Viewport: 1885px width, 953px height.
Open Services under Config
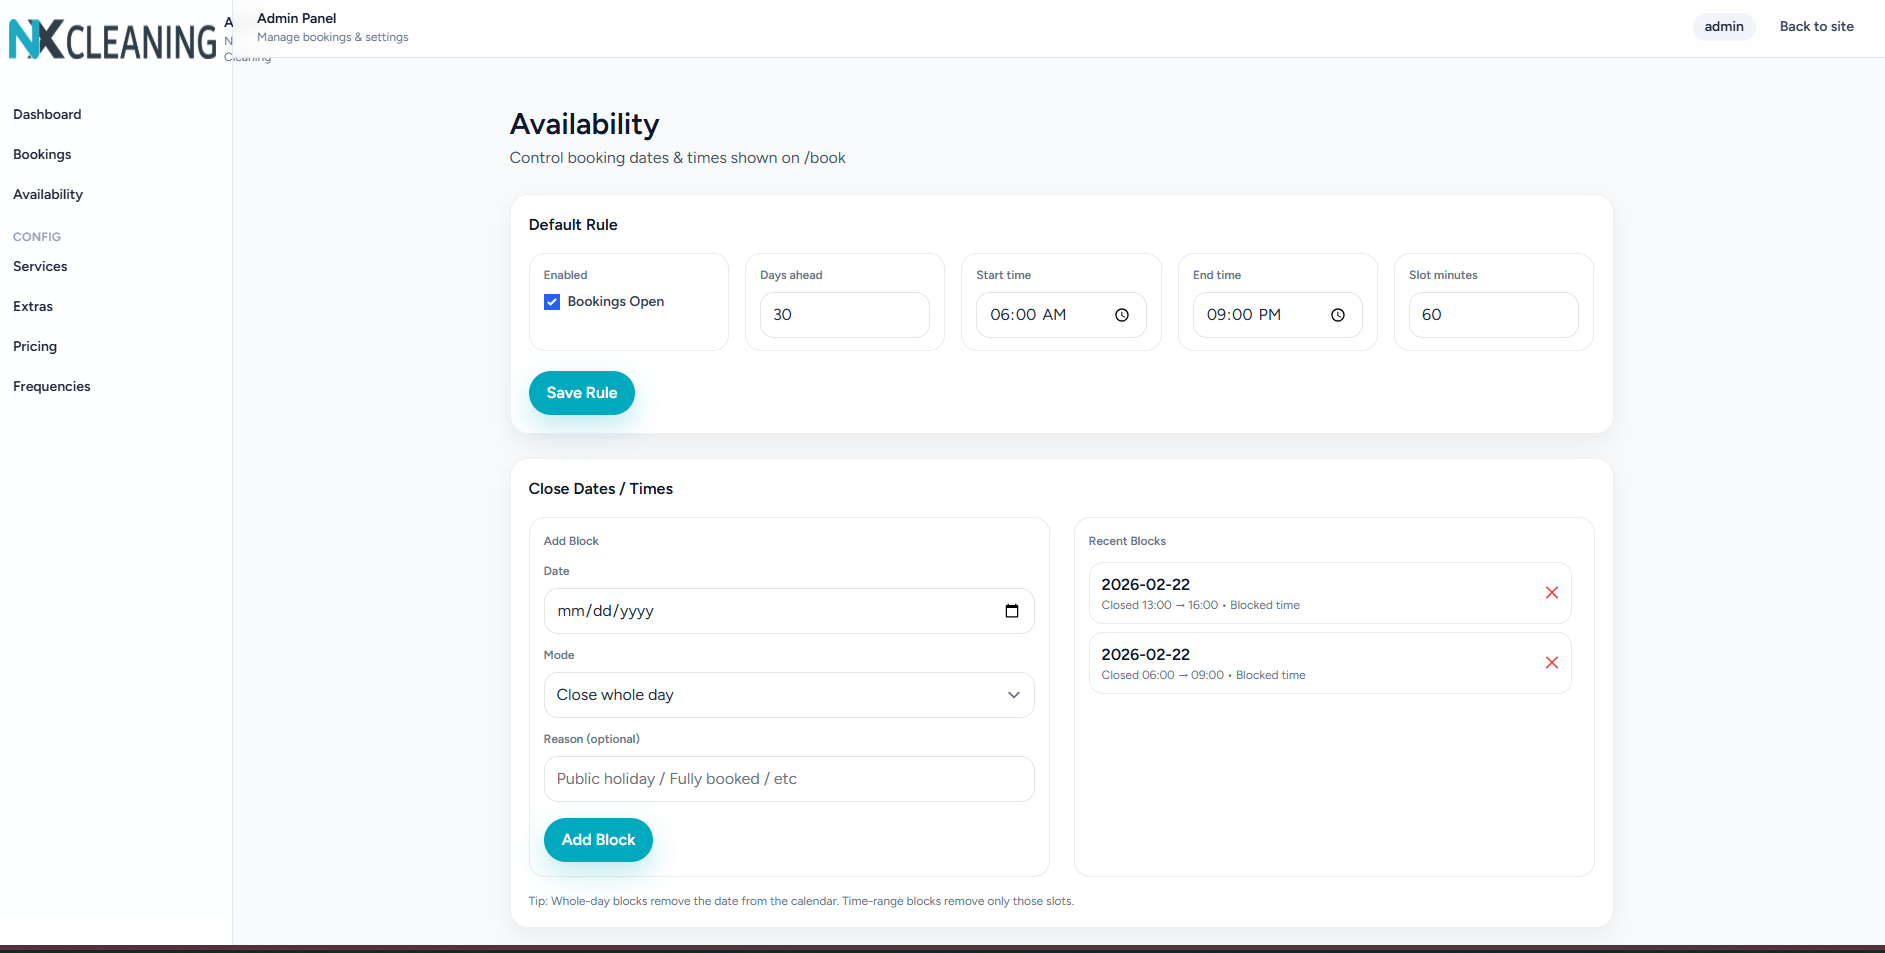(40, 266)
